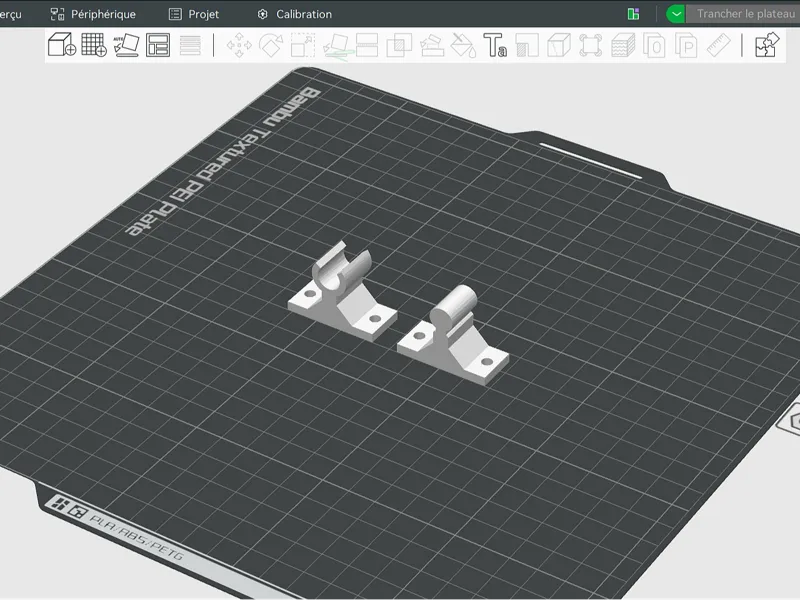800x600 pixels.
Task: Click the second plate icon above PLA/ABS/PETG label
Action: point(78,511)
